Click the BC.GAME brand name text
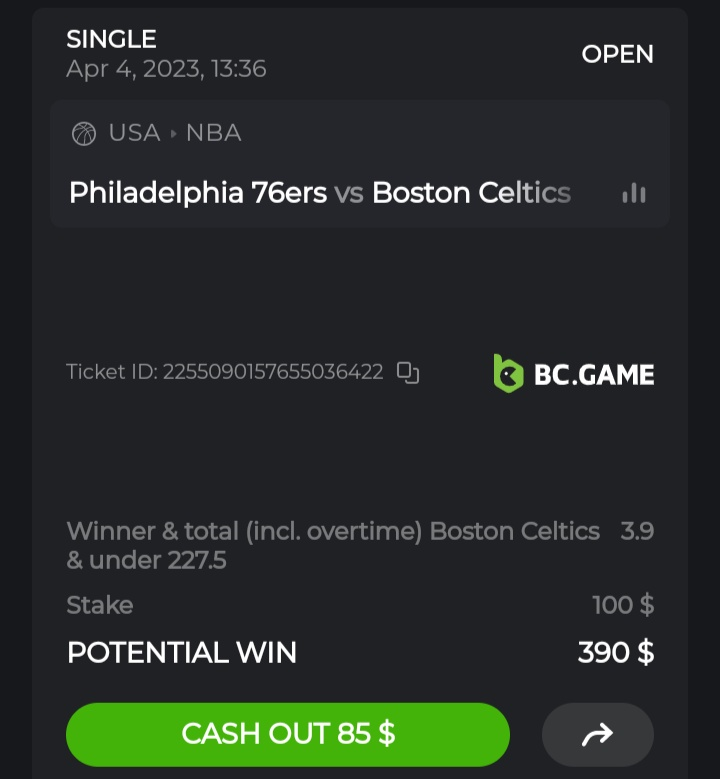 594,375
